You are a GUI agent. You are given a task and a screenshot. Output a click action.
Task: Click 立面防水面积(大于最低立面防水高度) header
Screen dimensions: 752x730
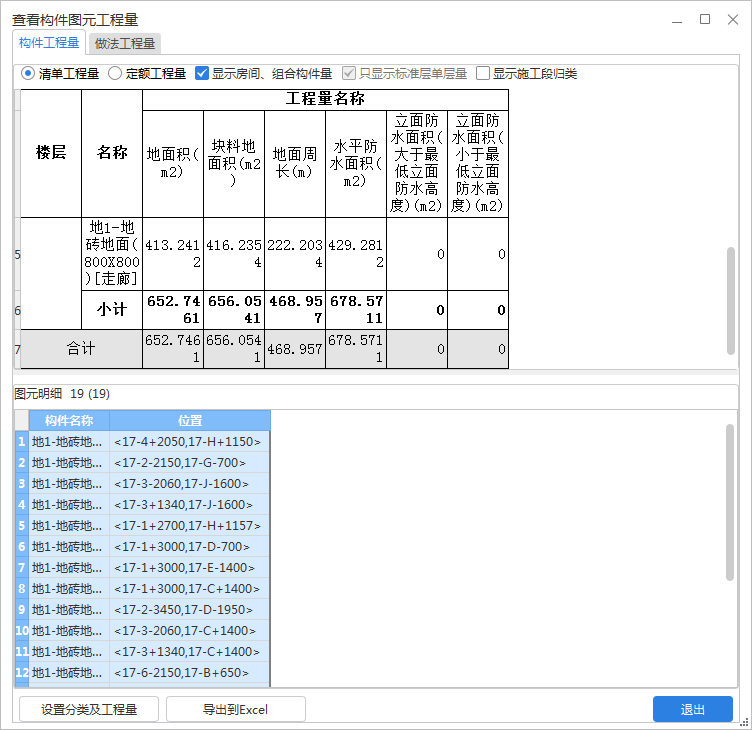[x=417, y=164]
